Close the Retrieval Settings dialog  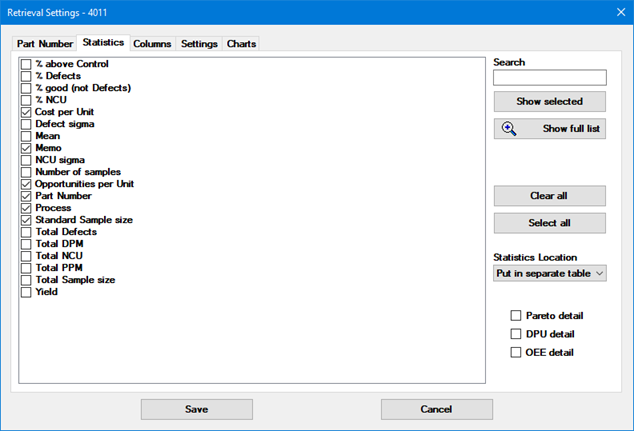tap(610, 14)
